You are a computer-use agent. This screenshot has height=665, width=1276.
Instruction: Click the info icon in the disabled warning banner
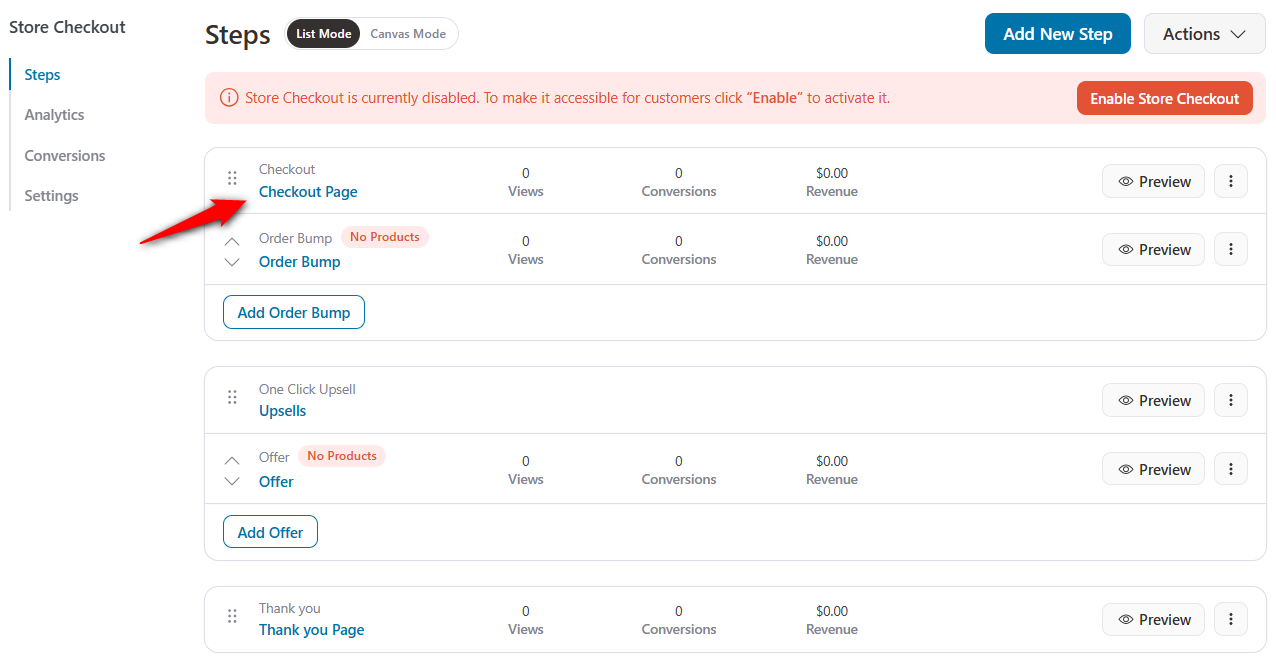coord(228,97)
